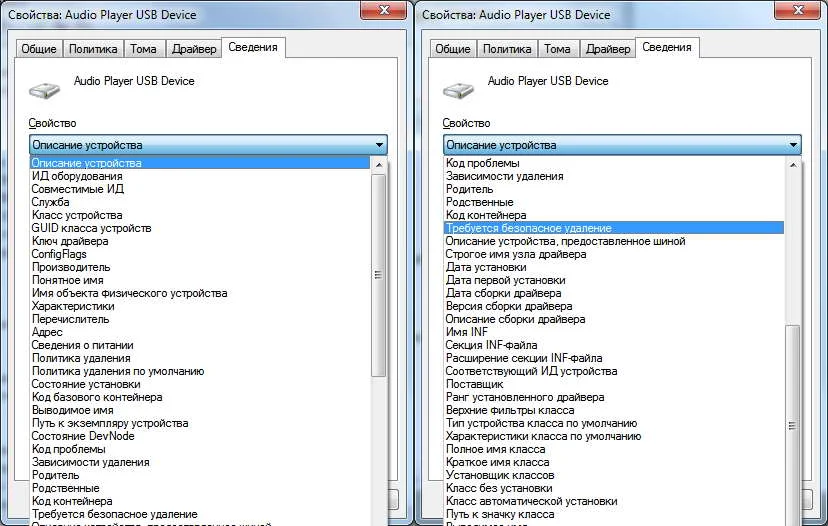The width and height of the screenshot is (828, 526).
Task: Select Перечислитель property
Action: (200, 320)
